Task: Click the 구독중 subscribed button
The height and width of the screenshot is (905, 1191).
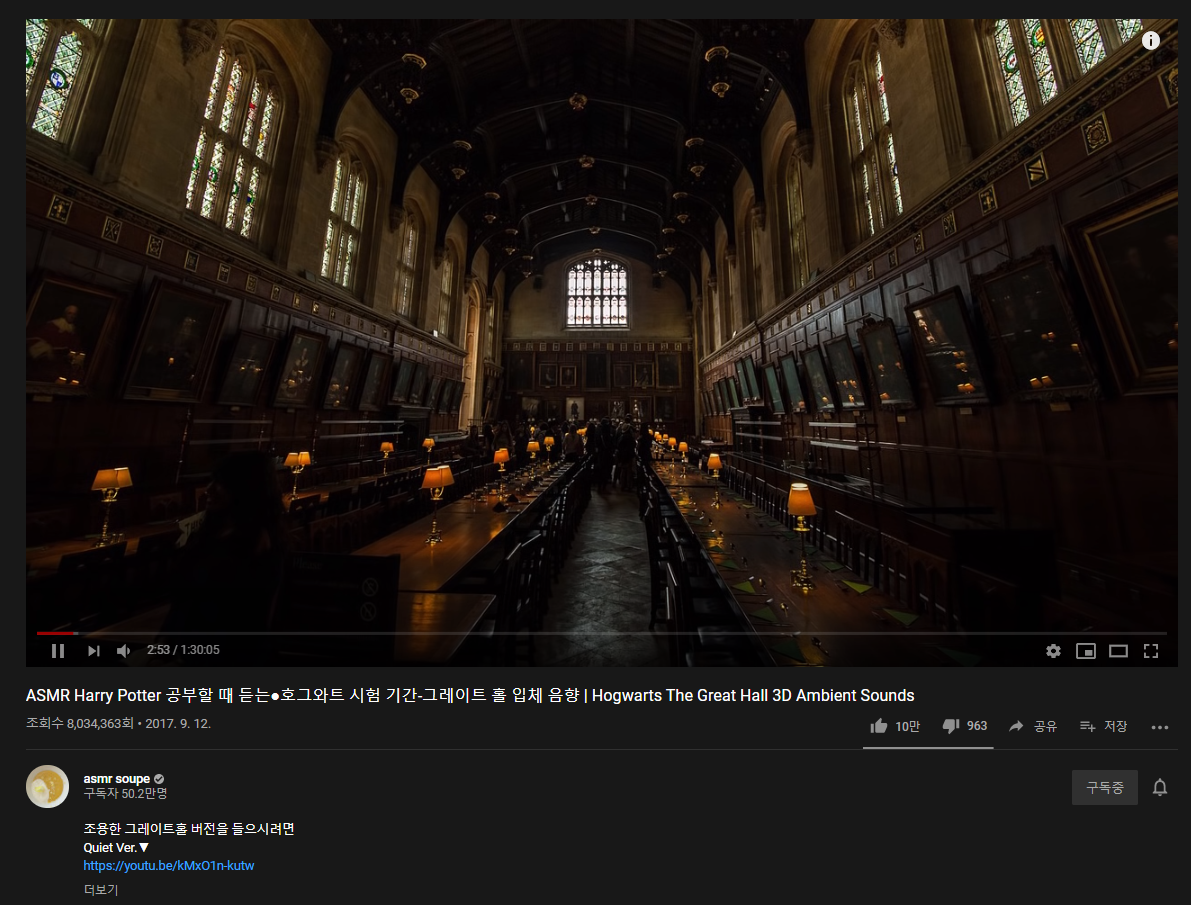Action: click(x=1104, y=787)
